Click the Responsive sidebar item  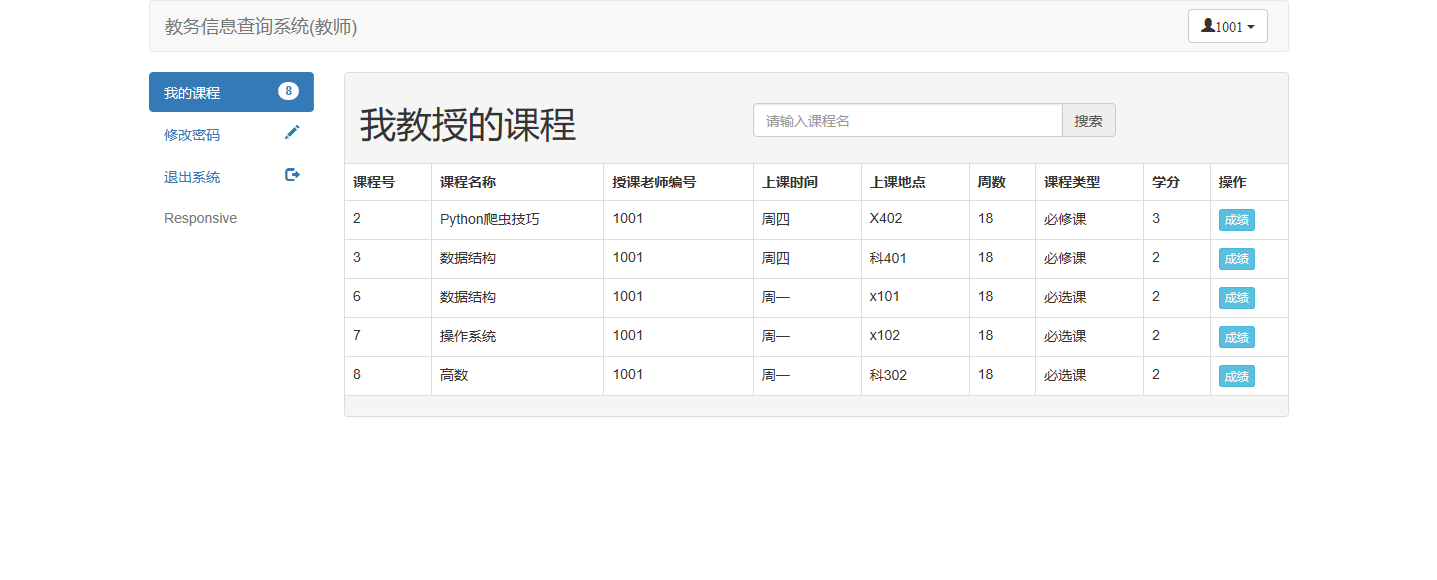point(200,218)
